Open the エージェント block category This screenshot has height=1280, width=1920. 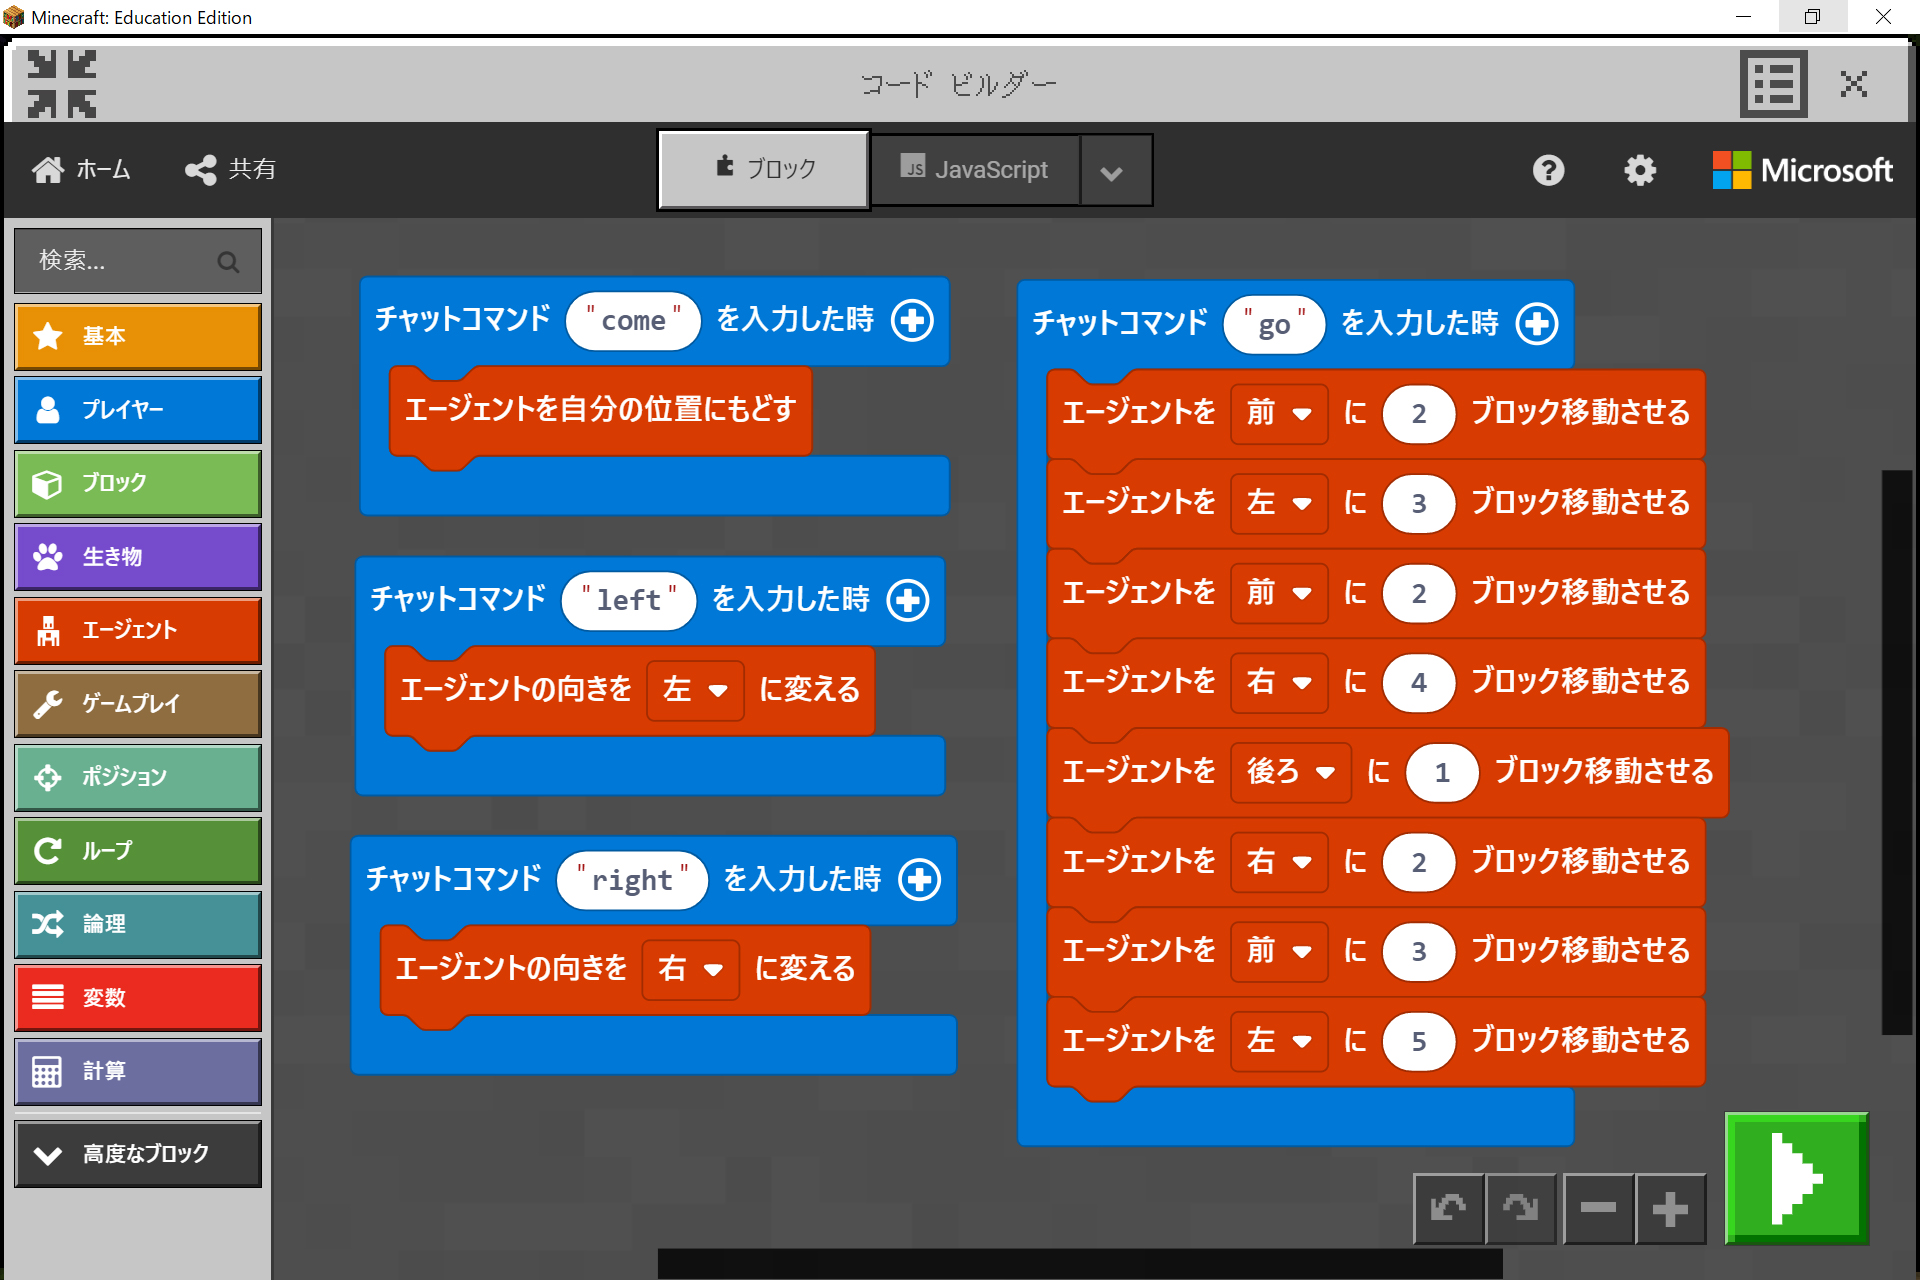[x=138, y=630]
